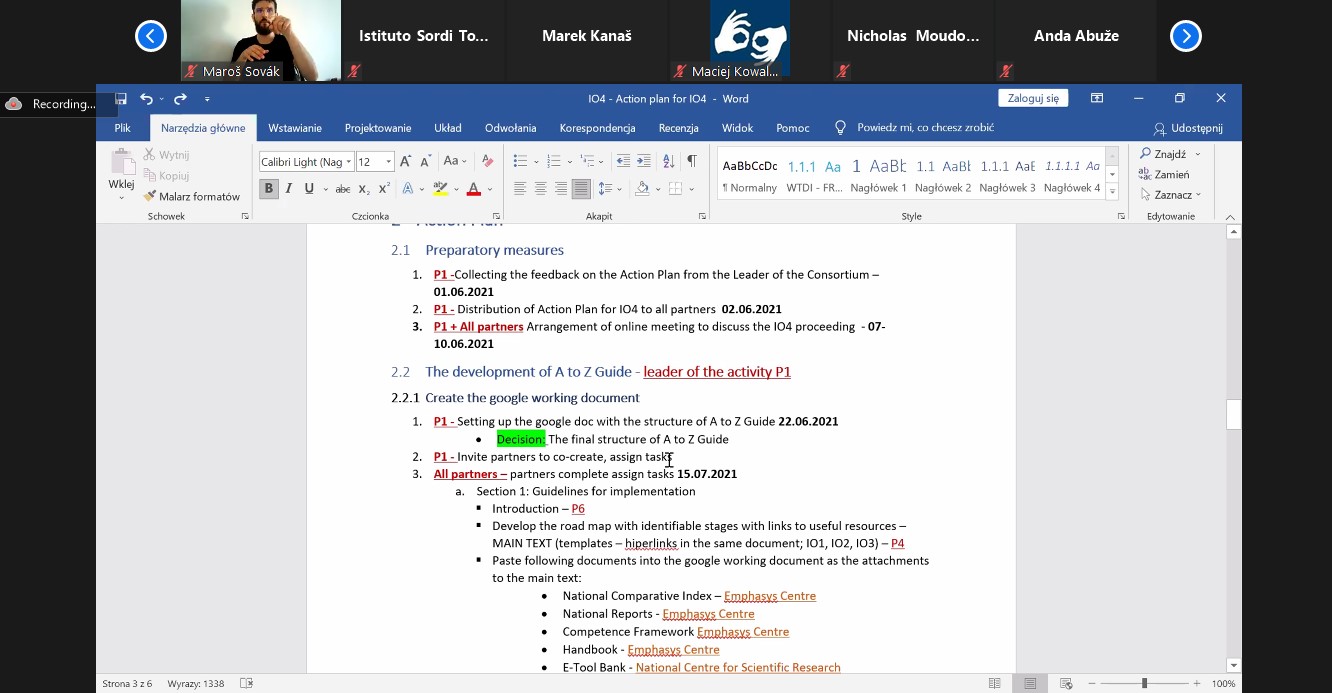This screenshot has height=693, width=1332.
Task: Switch to the Widok view tab
Action: click(737, 128)
